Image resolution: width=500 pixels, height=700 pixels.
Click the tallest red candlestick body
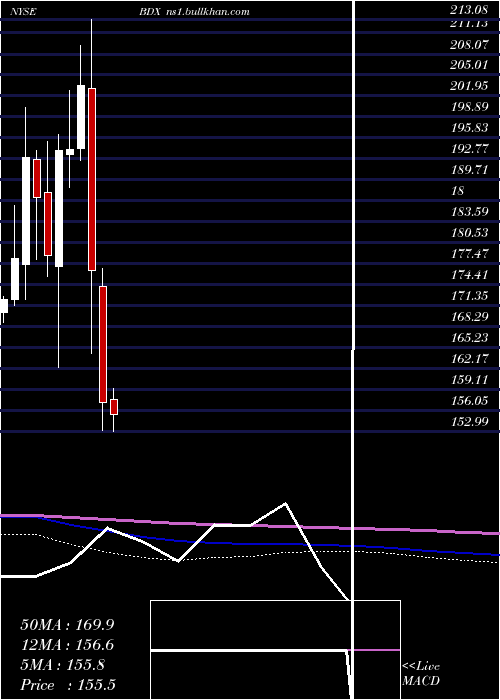coord(92,179)
